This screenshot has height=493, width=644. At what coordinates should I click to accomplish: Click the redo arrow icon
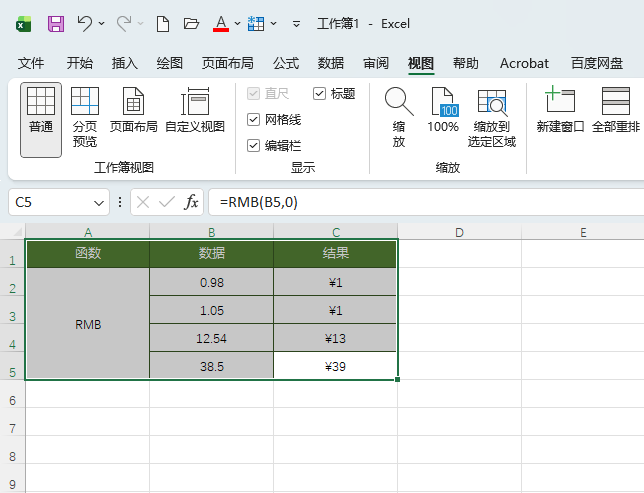pos(124,24)
